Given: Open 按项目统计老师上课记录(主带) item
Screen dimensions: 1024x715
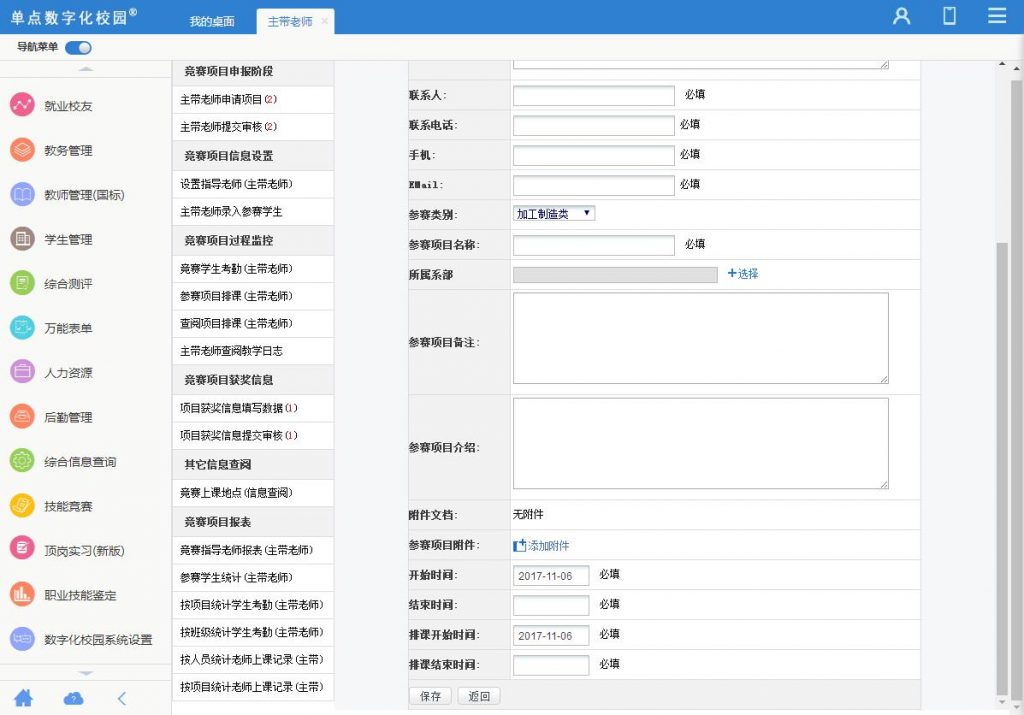Looking at the screenshot, I should point(253,688).
